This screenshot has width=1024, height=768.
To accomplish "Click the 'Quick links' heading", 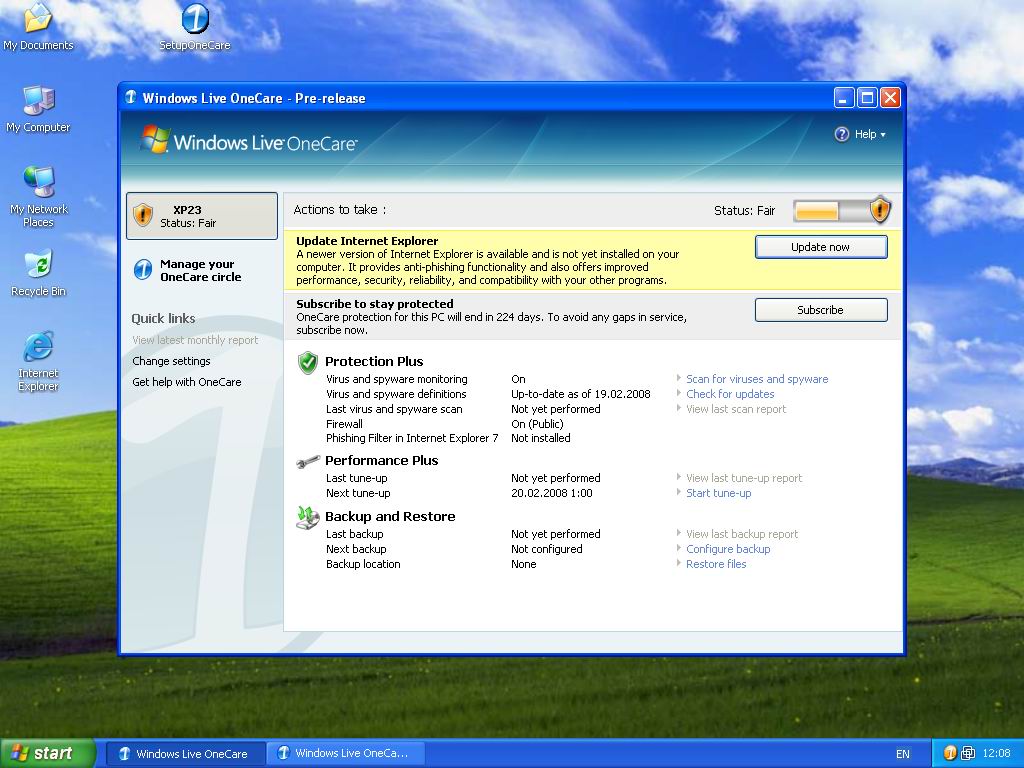I will 163,318.
